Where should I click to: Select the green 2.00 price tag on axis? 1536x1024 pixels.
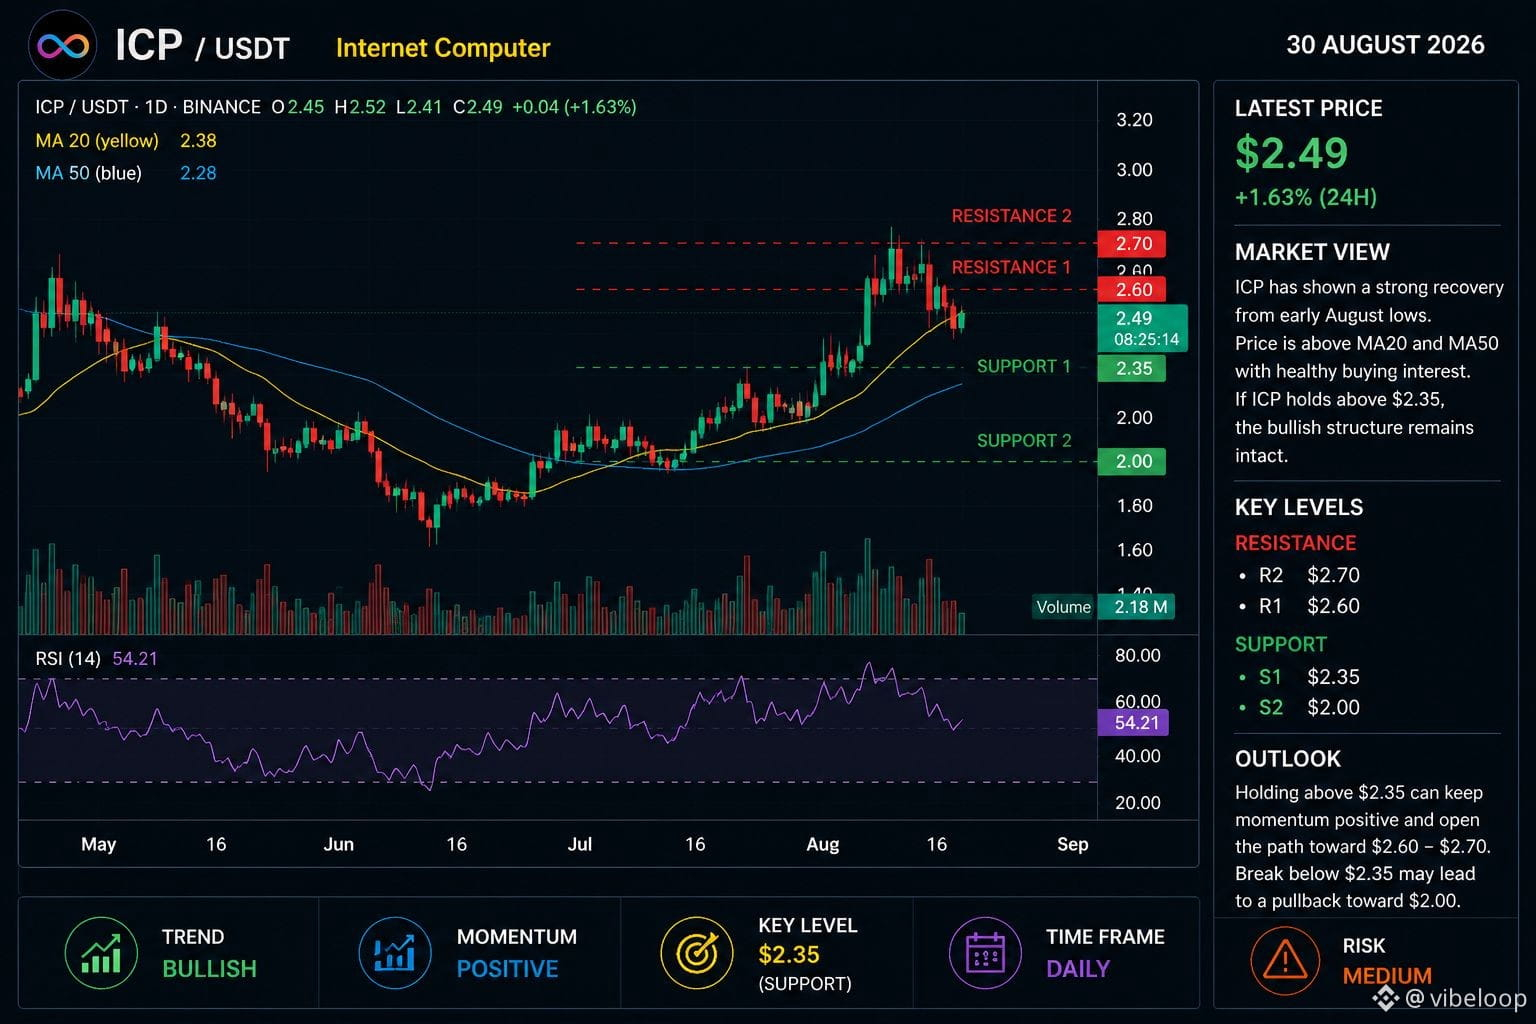point(1131,462)
